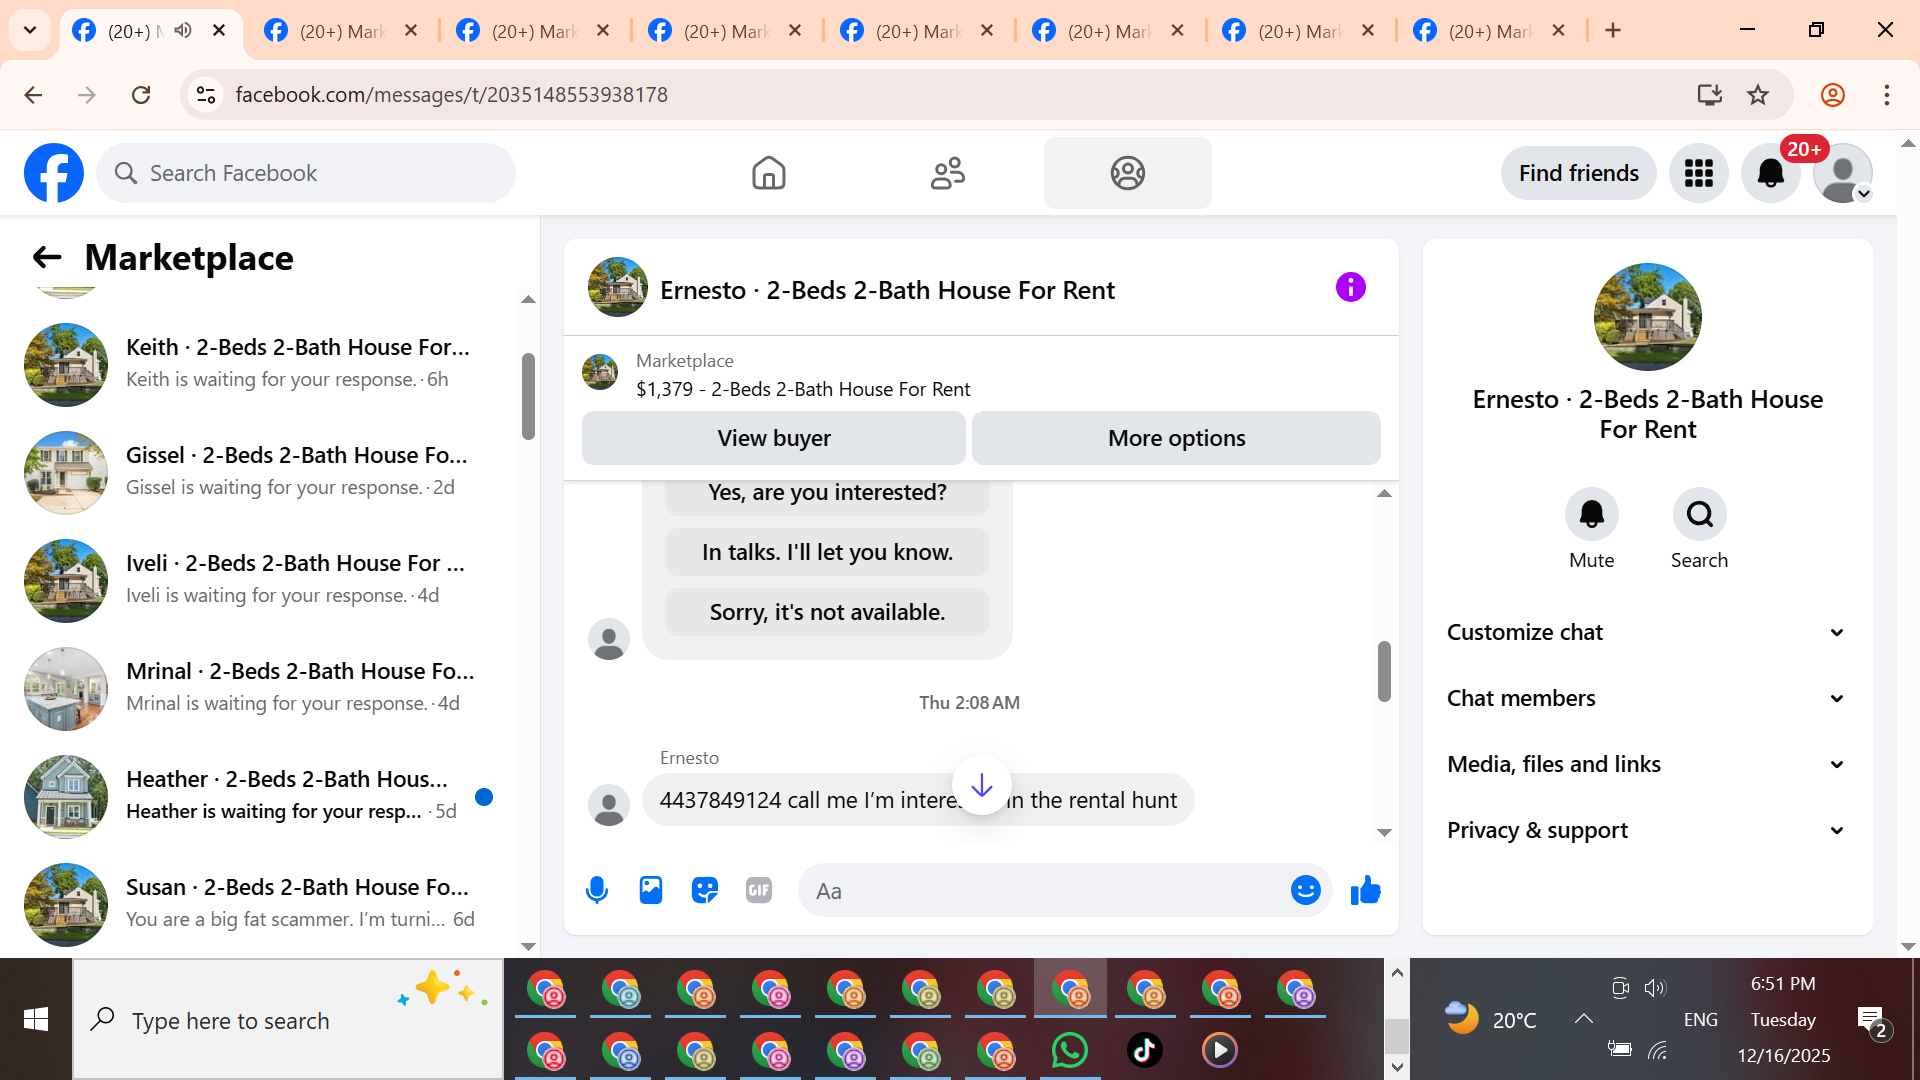Viewport: 1920px width, 1080px height.
Task: Install app icon in the address bar
Action: click(1710, 95)
